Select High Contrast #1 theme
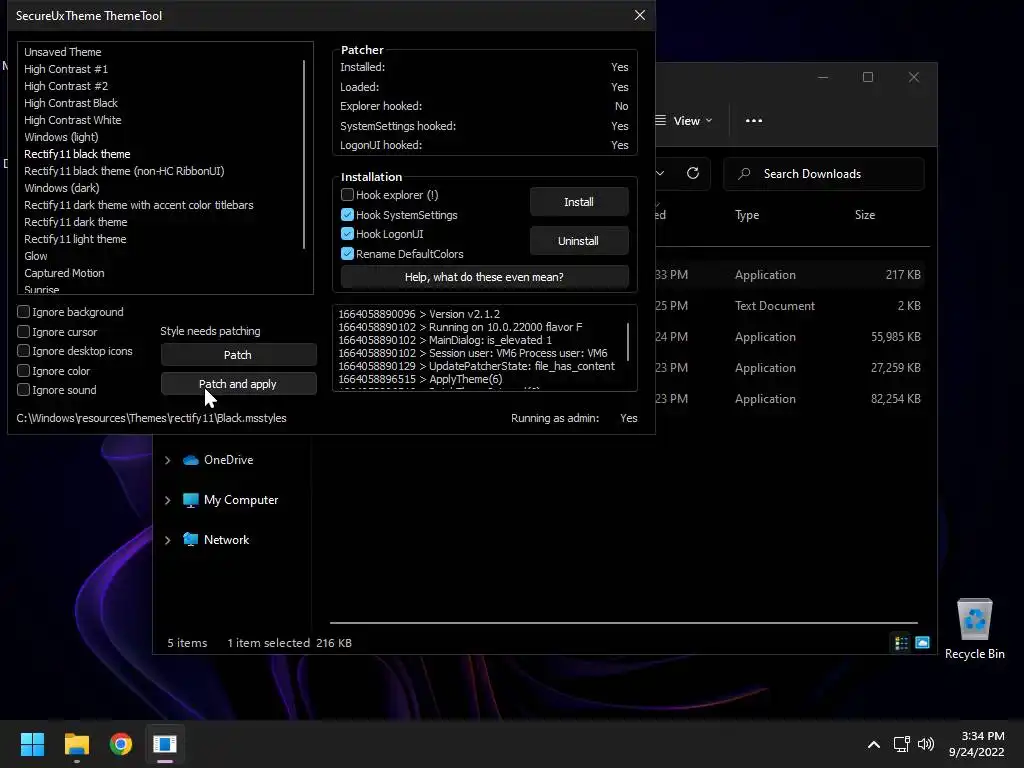 pos(66,69)
